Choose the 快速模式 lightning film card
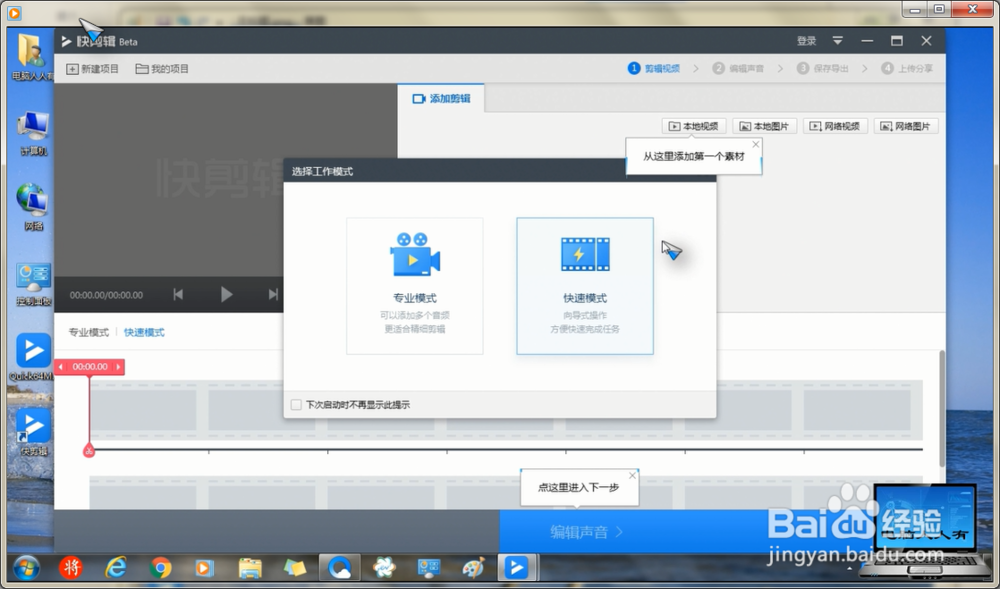The height and width of the screenshot is (589, 1000). point(585,286)
